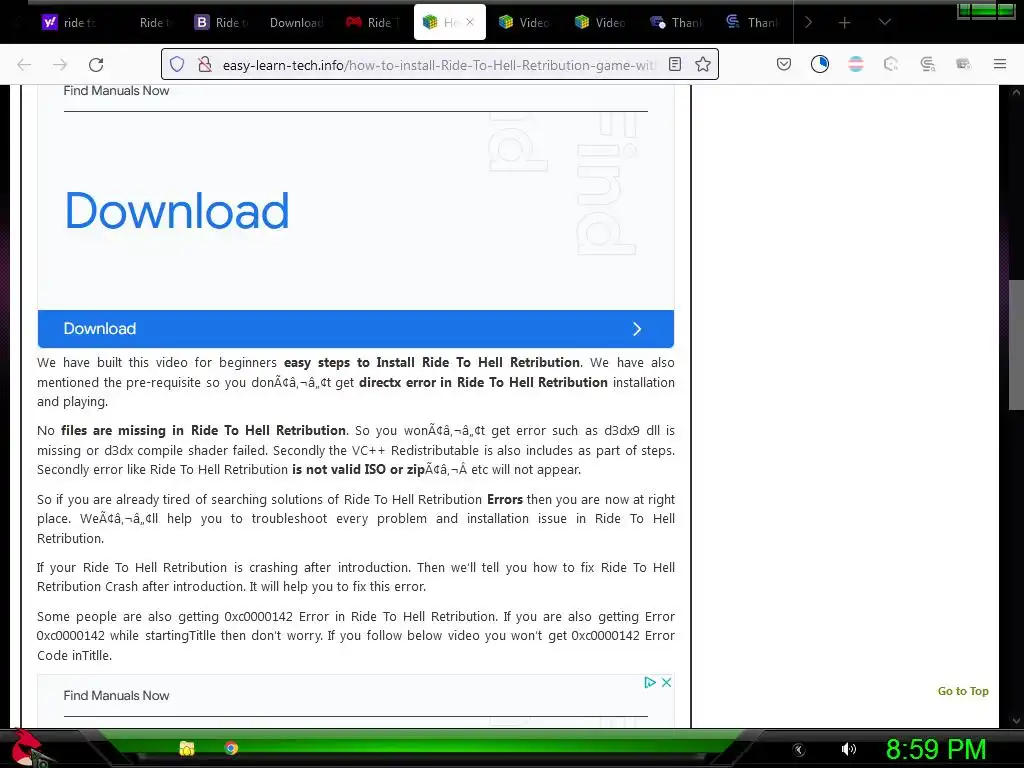
Task: Toggle reader view in address bar
Action: (x=675, y=64)
